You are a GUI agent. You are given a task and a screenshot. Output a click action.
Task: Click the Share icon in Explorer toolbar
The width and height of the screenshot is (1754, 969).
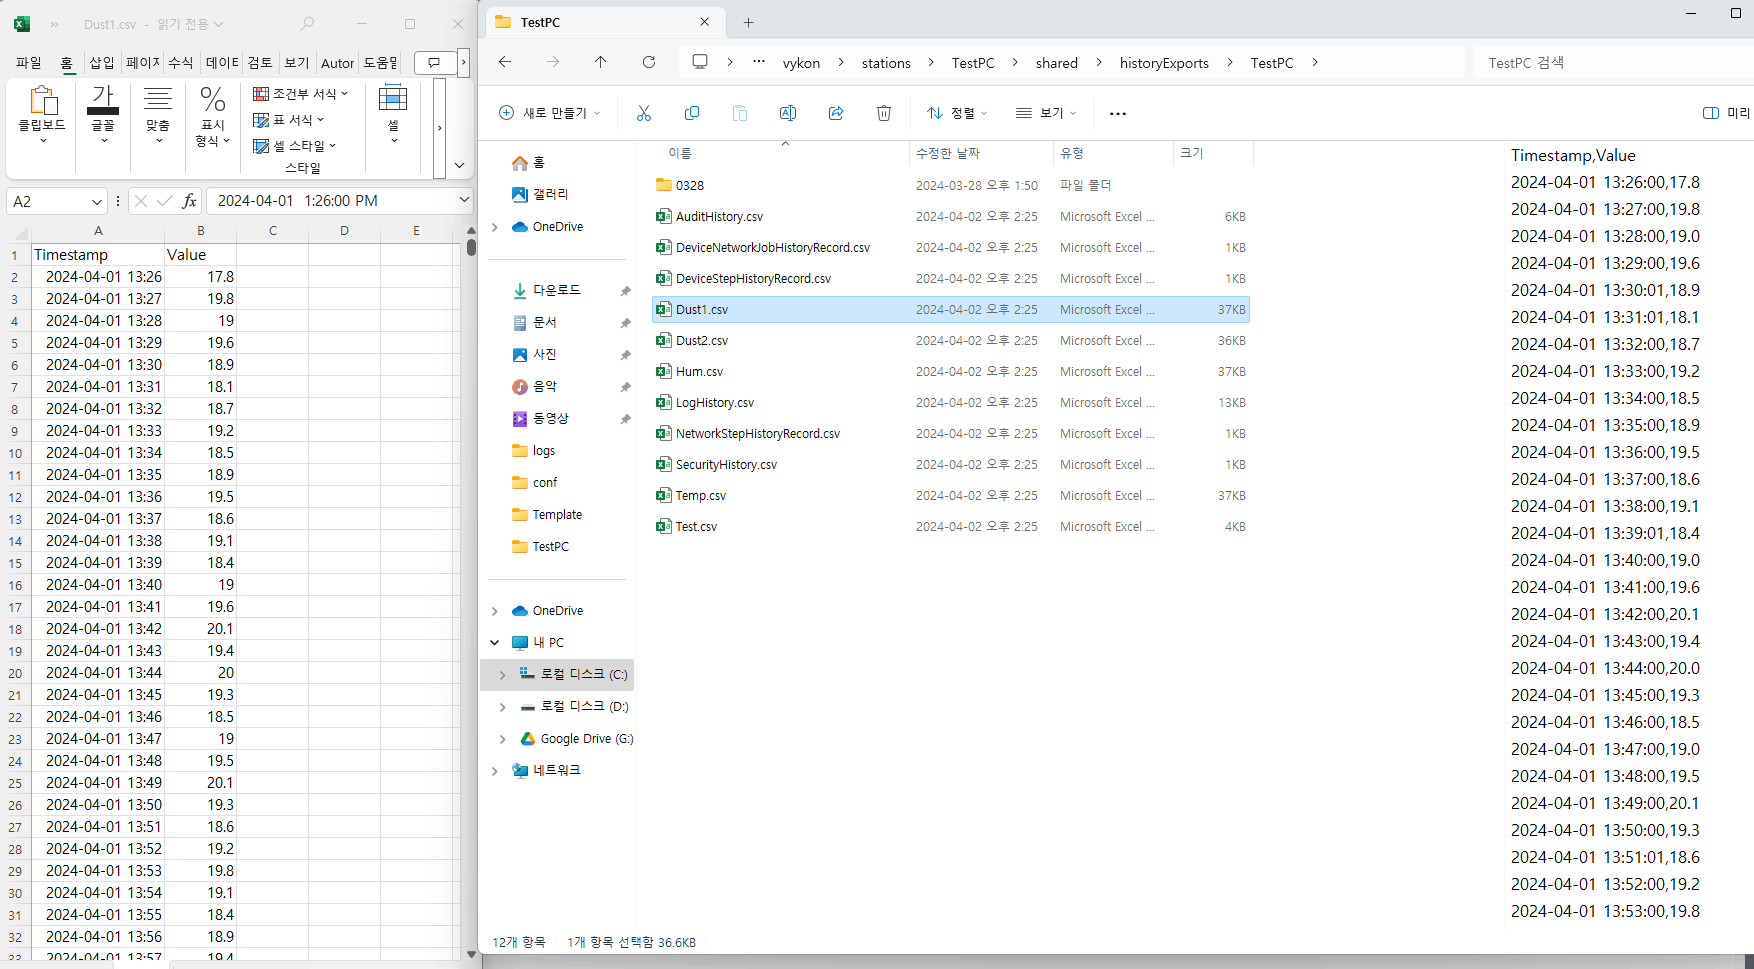(836, 113)
